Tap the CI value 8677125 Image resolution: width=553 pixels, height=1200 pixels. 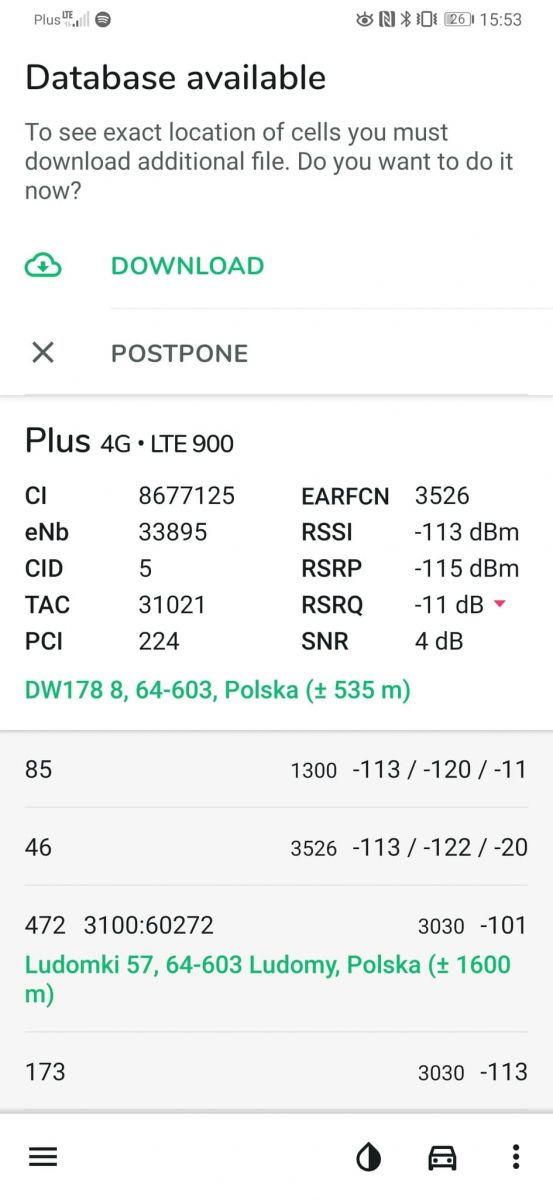(x=186, y=496)
